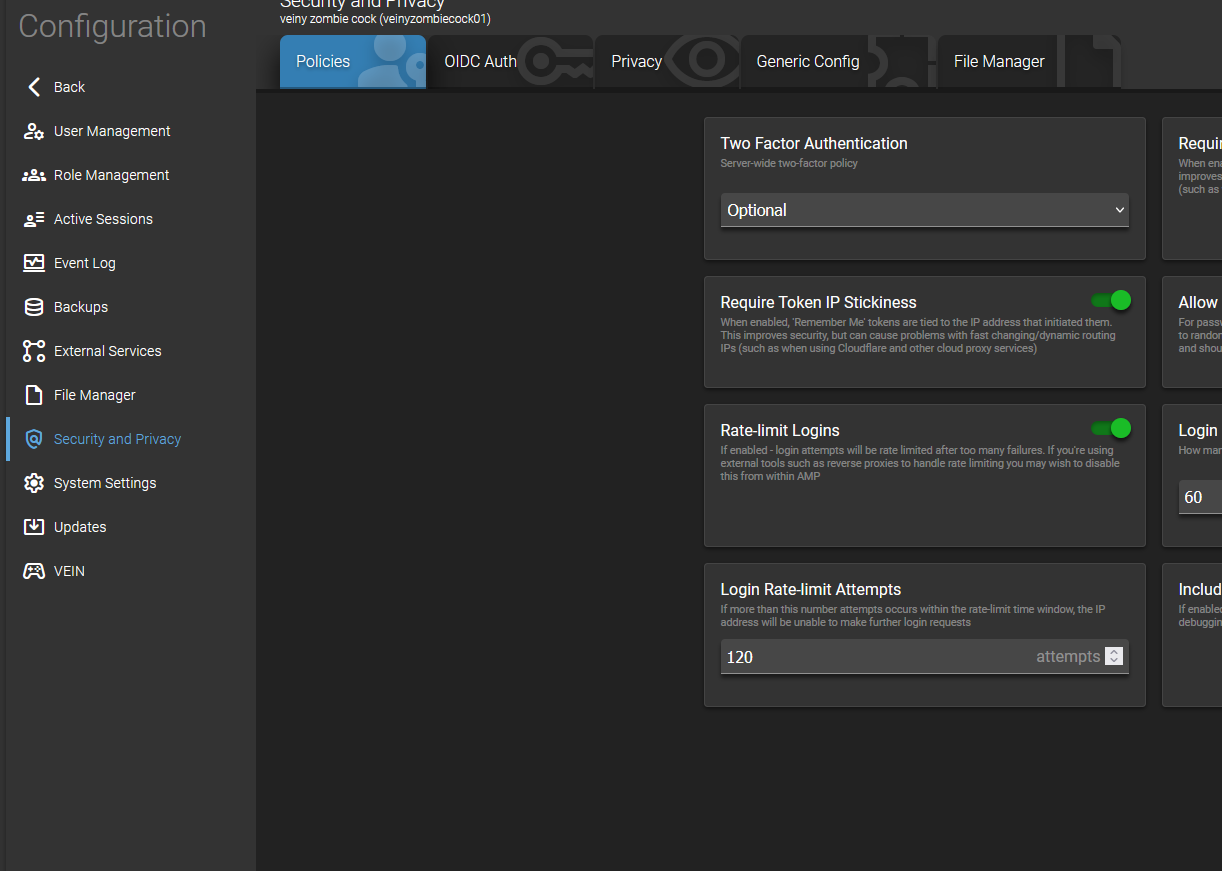Click the Role Management group icon

(x=34, y=175)
